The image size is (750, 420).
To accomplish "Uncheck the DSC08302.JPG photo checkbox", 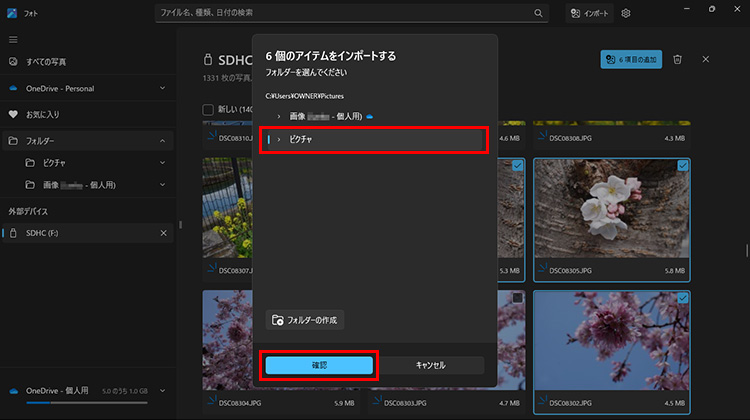I will click(682, 298).
